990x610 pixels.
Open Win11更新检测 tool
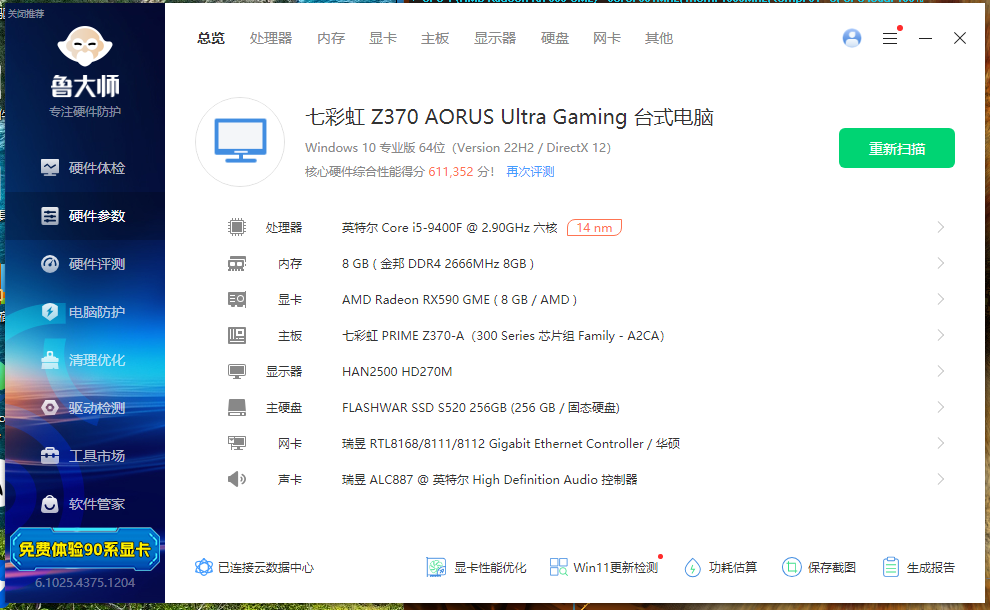[x=559, y=567]
